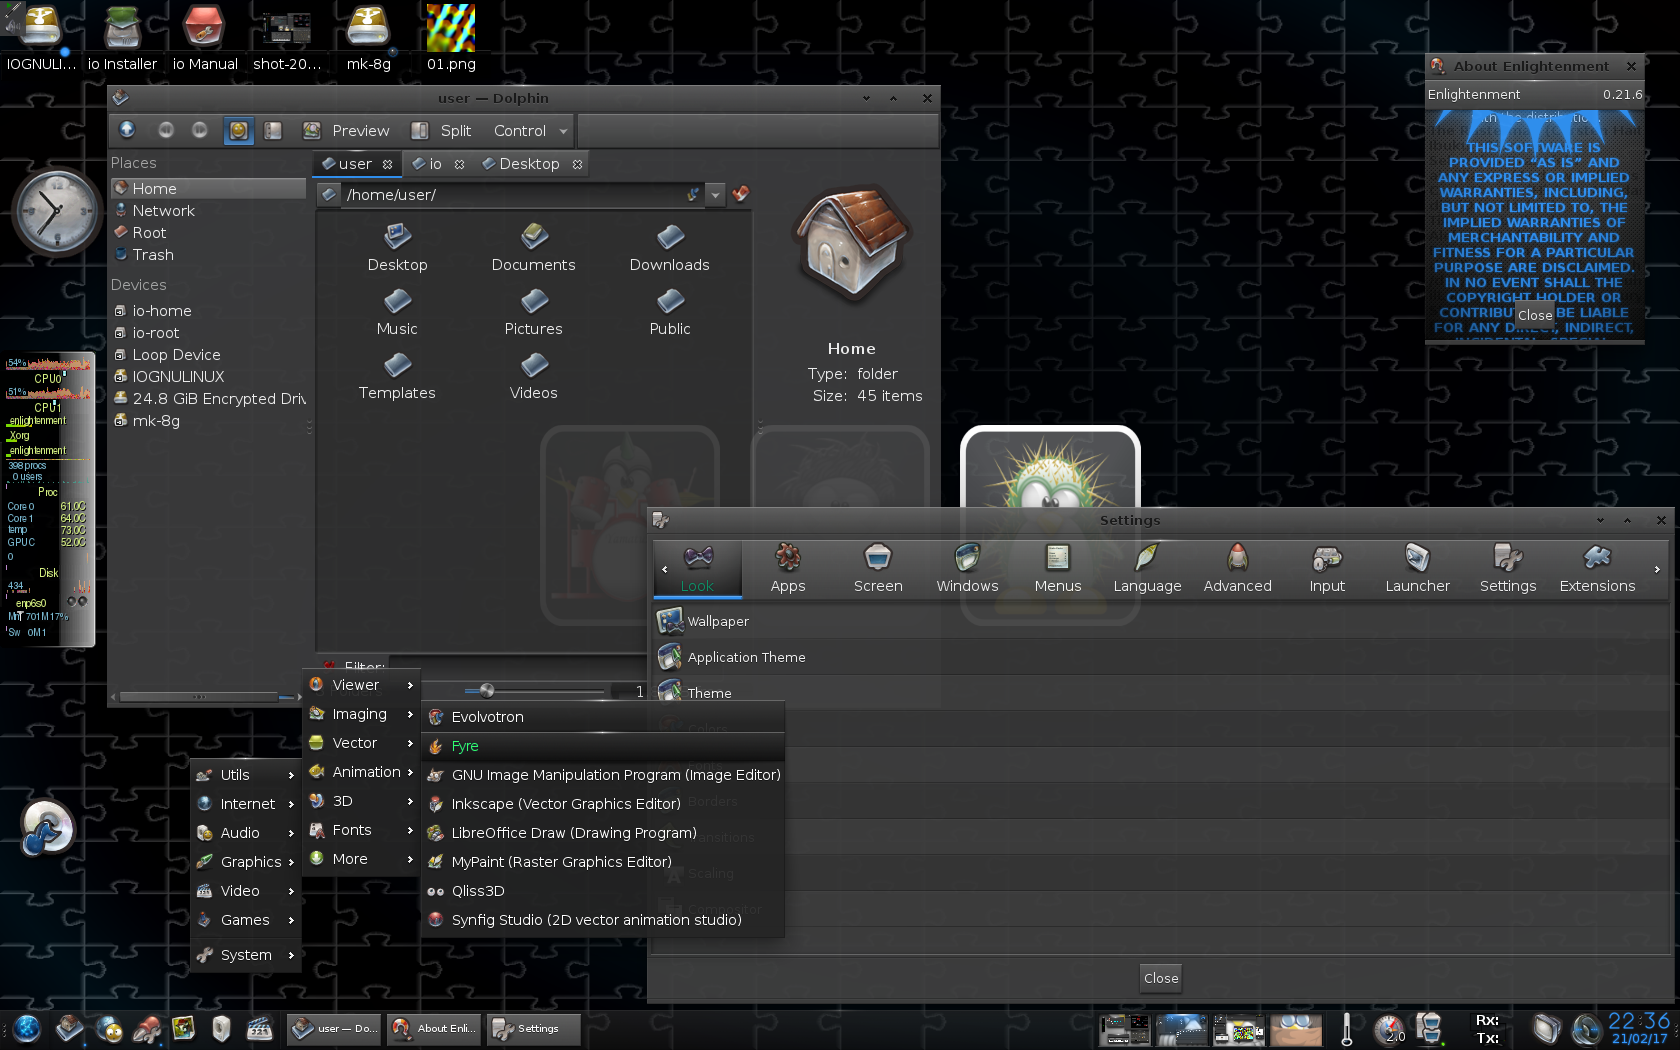Toggle Split view in Dolphin
This screenshot has height=1050, width=1680.
(441, 131)
